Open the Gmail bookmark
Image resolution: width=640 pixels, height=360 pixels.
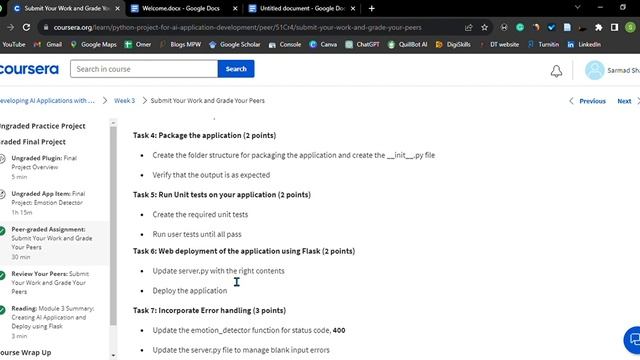(48, 44)
